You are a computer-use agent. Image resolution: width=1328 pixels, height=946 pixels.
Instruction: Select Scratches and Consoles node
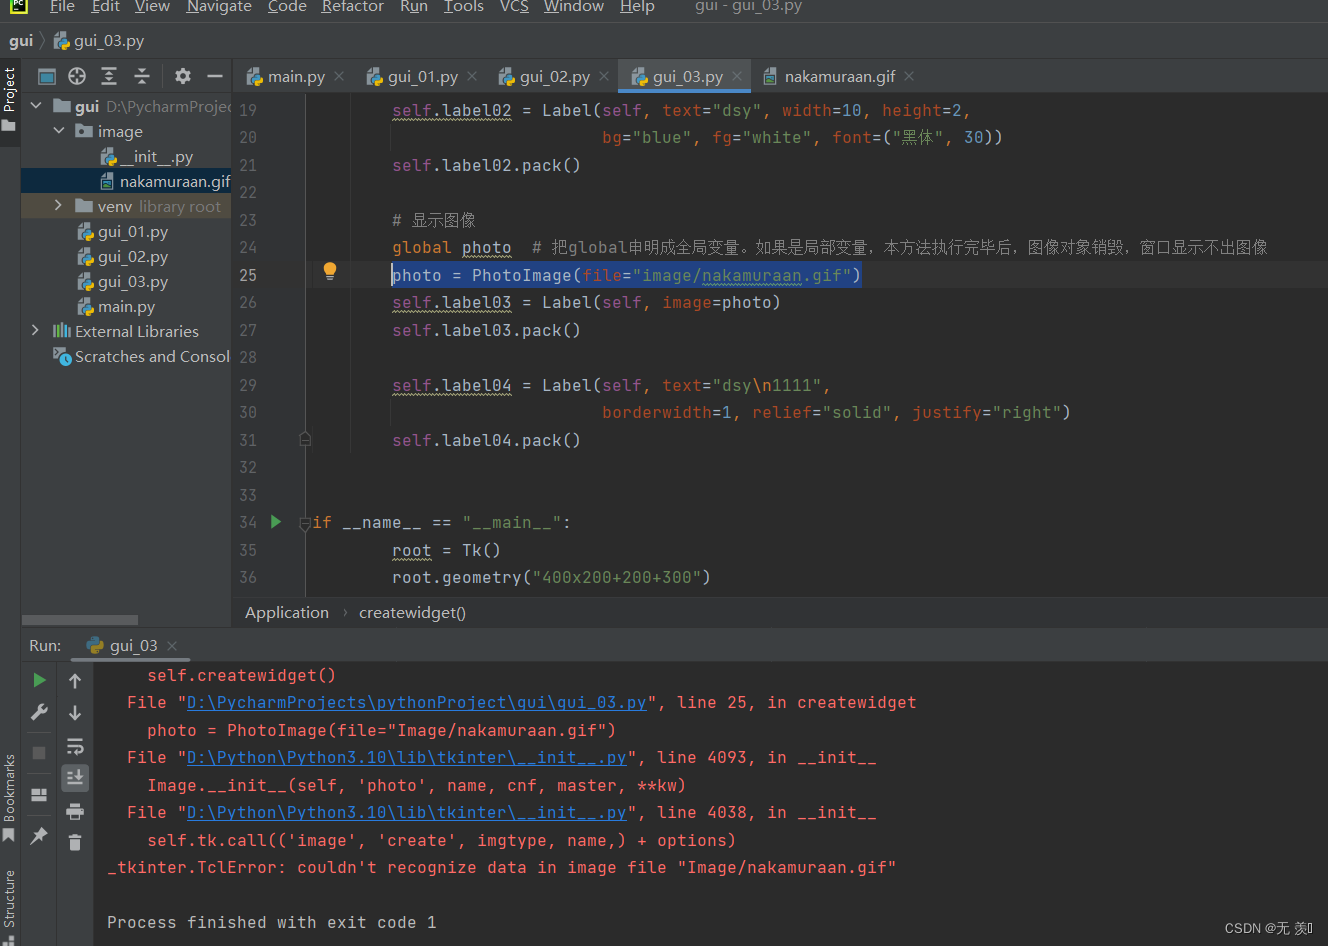pyautogui.click(x=152, y=356)
